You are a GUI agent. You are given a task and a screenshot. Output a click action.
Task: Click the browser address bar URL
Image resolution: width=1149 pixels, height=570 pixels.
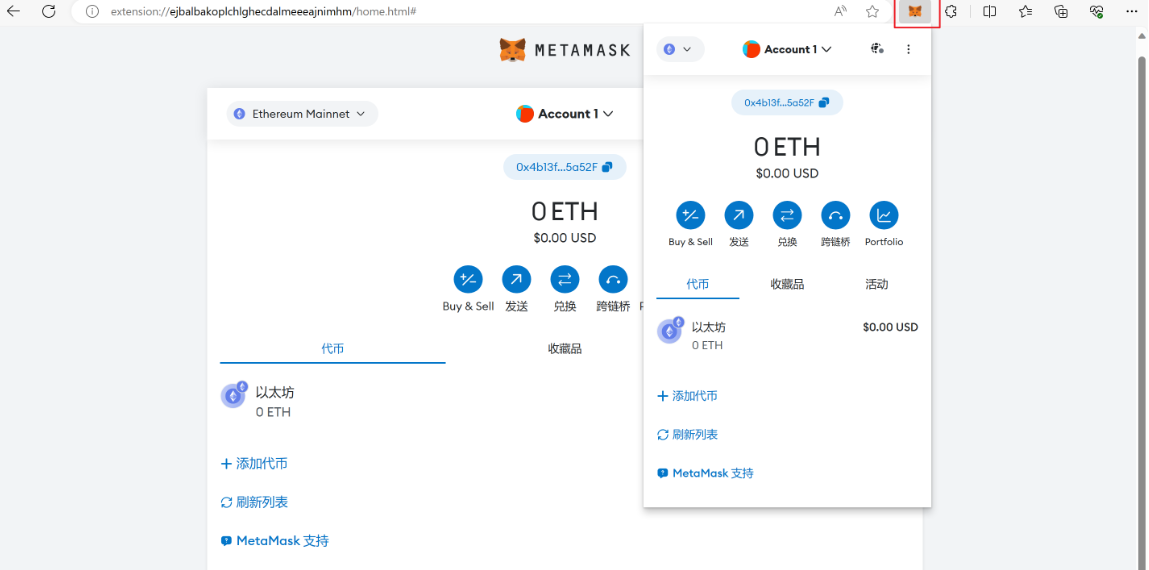[264, 12]
